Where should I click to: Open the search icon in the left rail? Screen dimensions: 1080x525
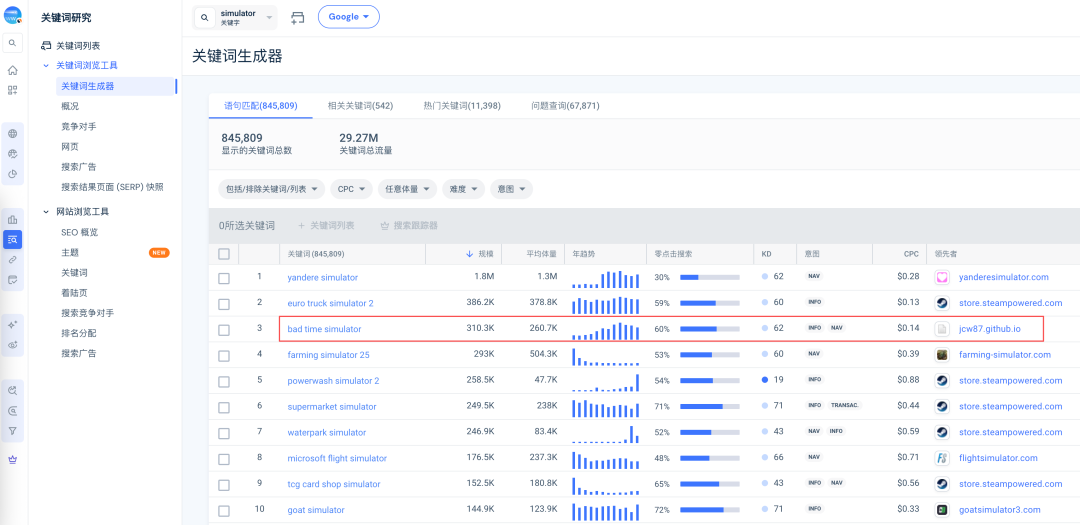tap(12, 43)
